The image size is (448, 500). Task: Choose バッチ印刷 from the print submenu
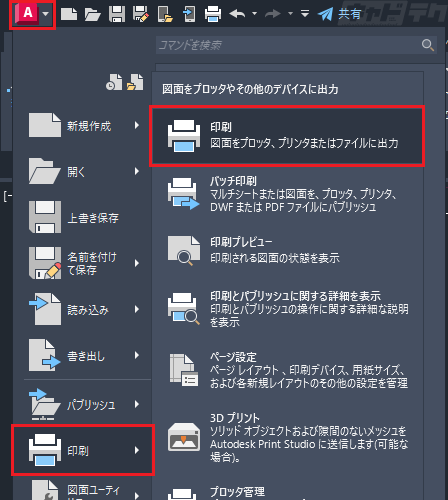[x=287, y=194]
